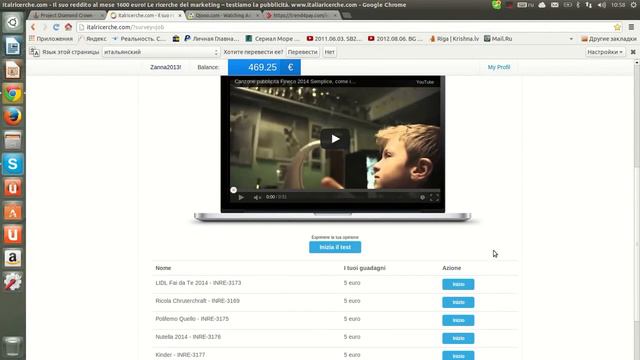Open System Settings wrench-gear dock icon

coord(13,282)
